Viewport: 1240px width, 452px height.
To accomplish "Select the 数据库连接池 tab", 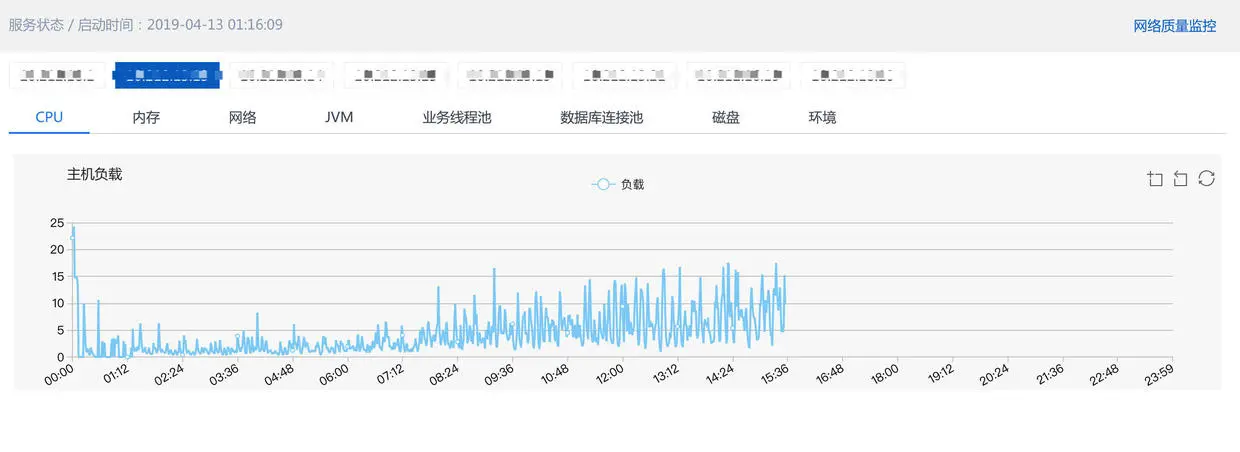I will point(601,117).
